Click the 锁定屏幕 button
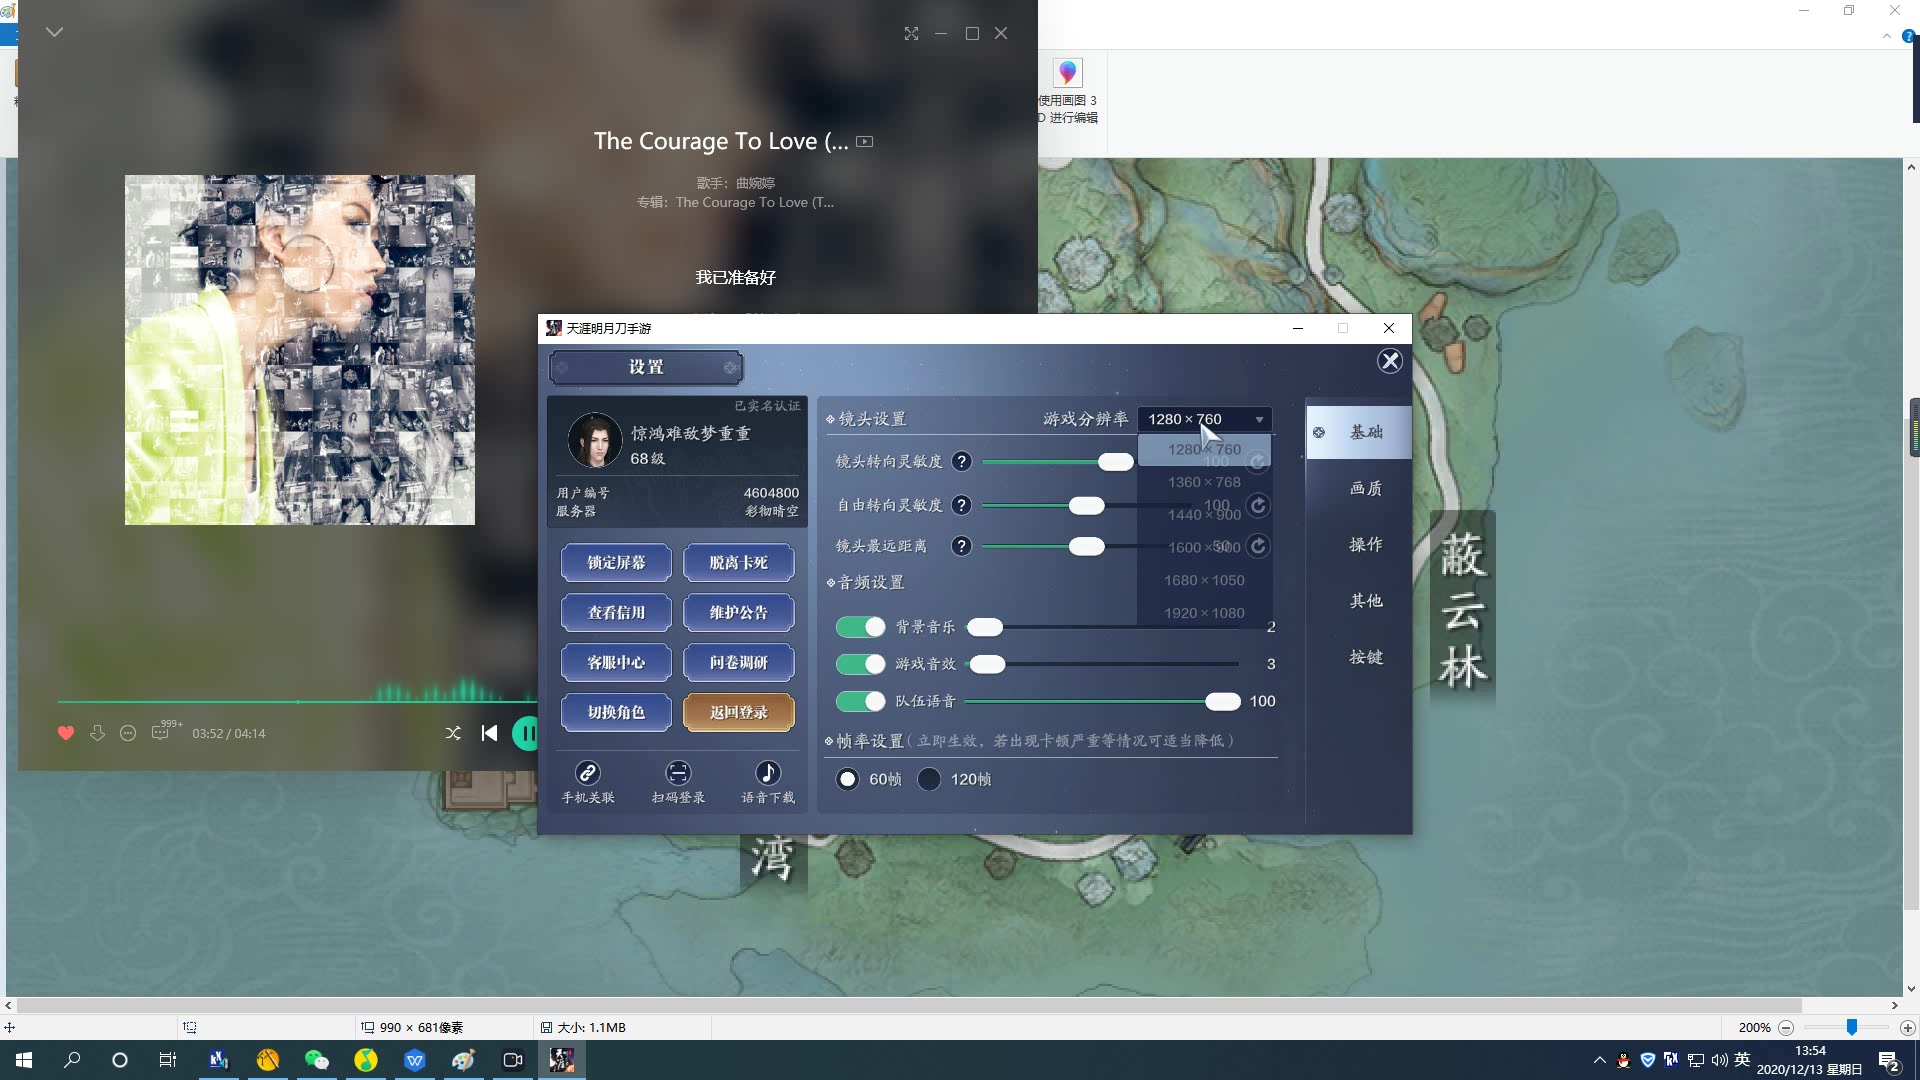Screen dimensions: 1920x1080 pyautogui.click(x=616, y=563)
